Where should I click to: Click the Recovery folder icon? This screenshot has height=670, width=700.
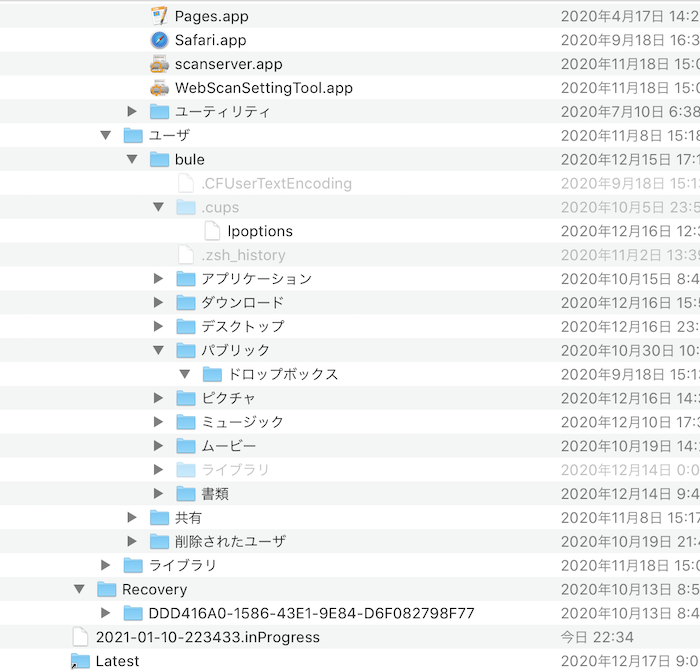click(x=107, y=589)
